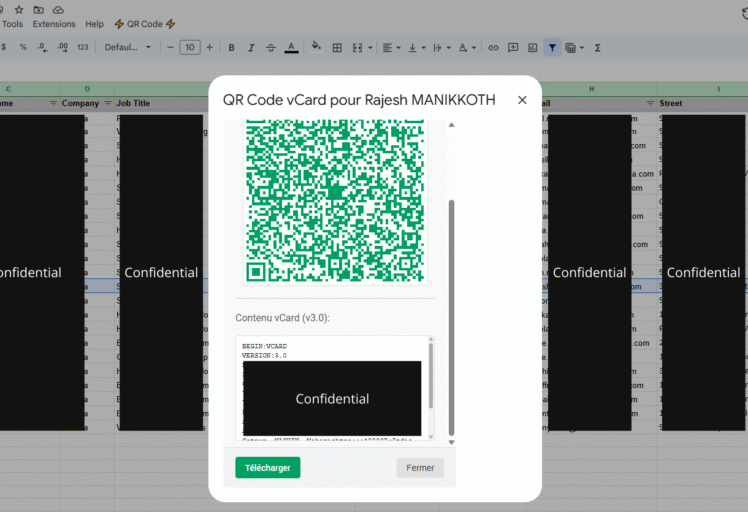The width and height of the screenshot is (748, 512).
Task: Toggle the Company column filter
Action: 106,104
